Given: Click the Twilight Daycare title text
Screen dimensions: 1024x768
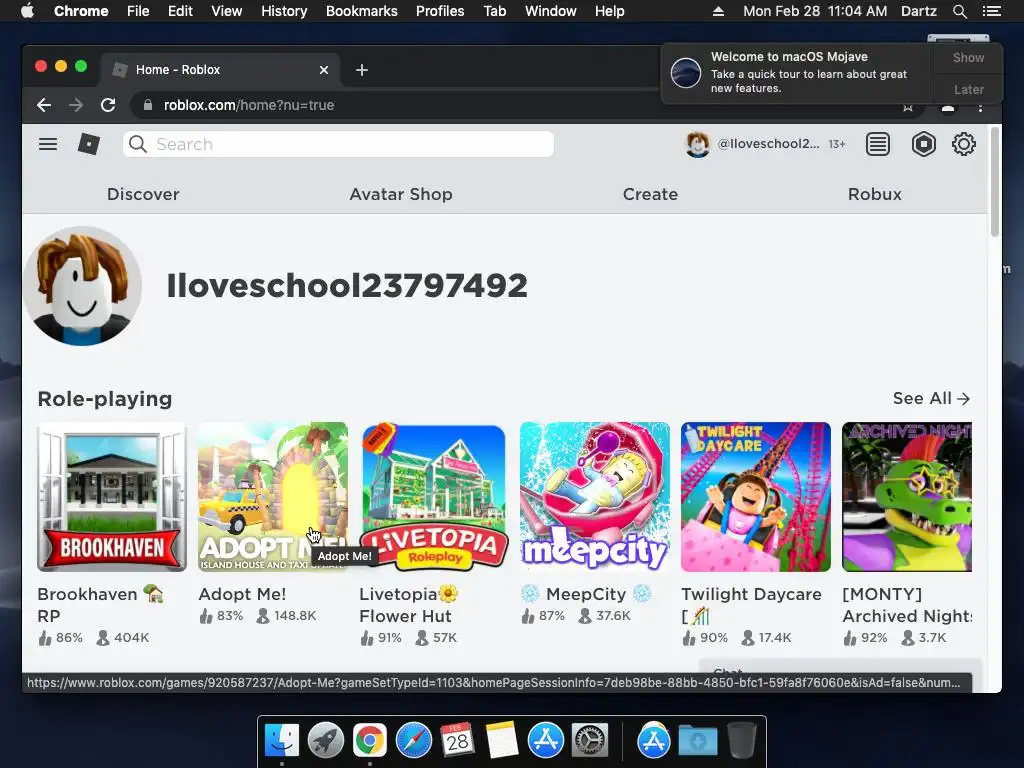Looking at the screenshot, I should click(x=752, y=605).
